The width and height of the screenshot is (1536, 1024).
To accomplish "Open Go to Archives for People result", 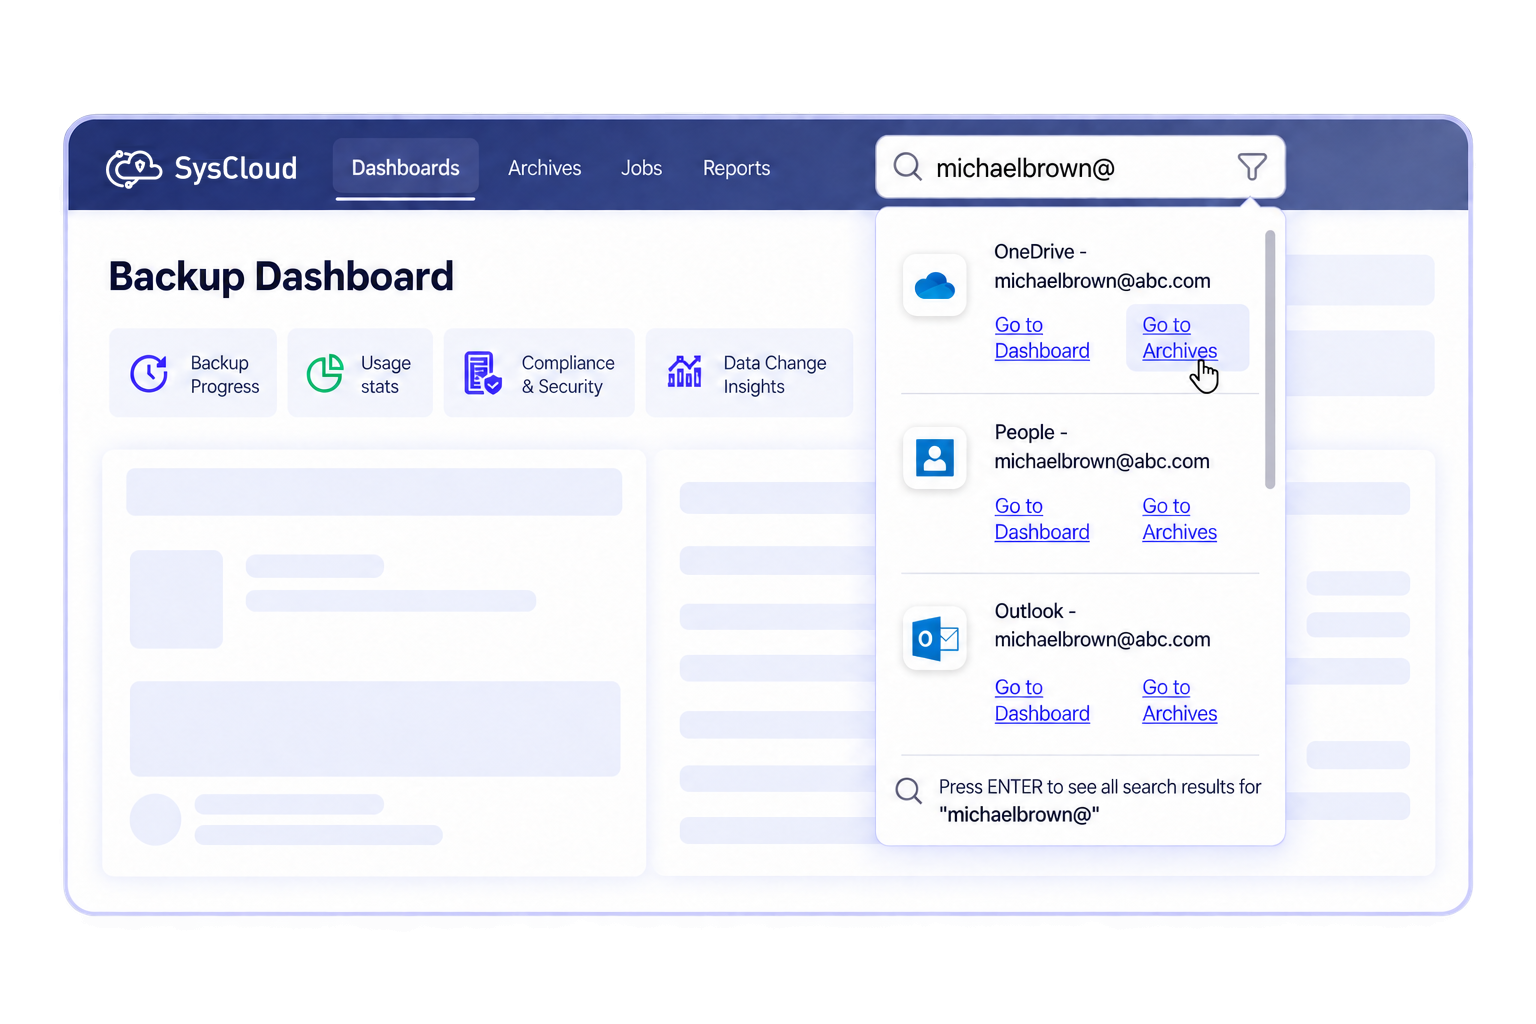I will [x=1180, y=519].
